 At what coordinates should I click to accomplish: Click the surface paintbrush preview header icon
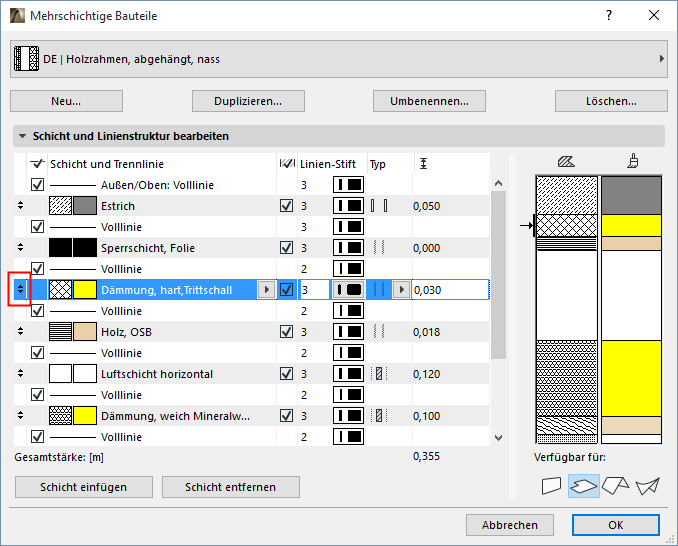(x=633, y=161)
